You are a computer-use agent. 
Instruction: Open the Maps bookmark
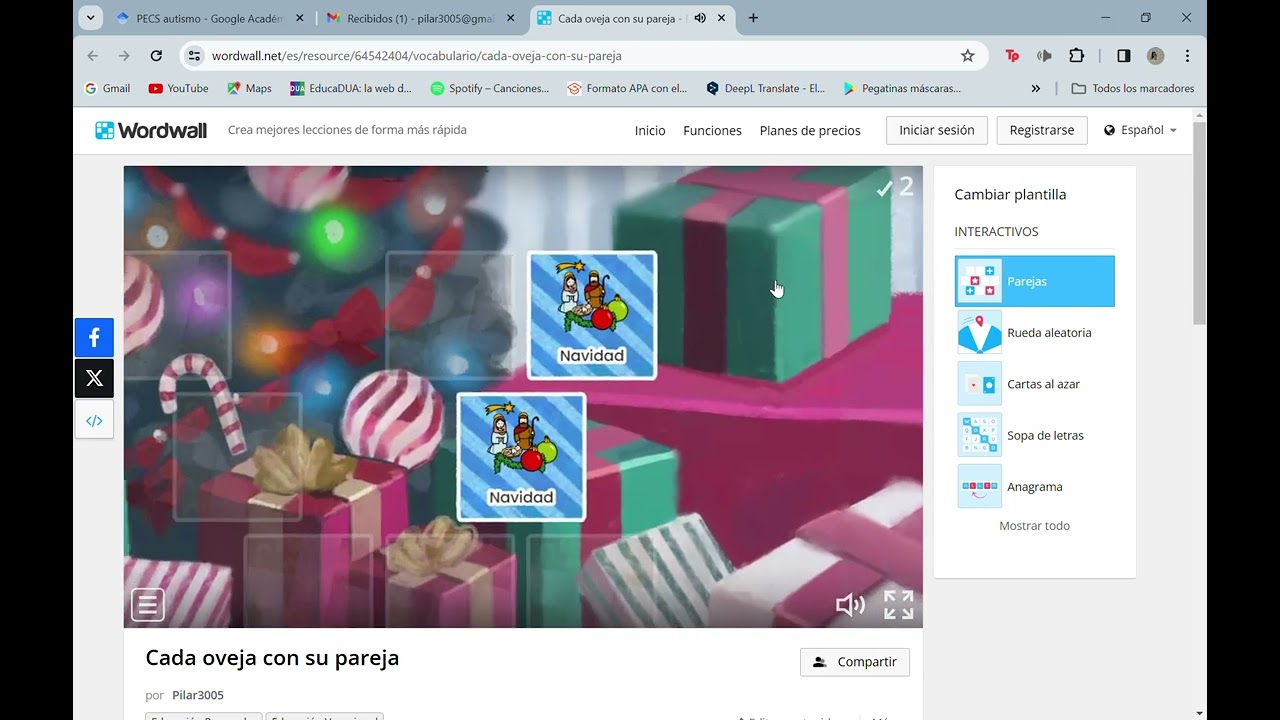pos(249,88)
